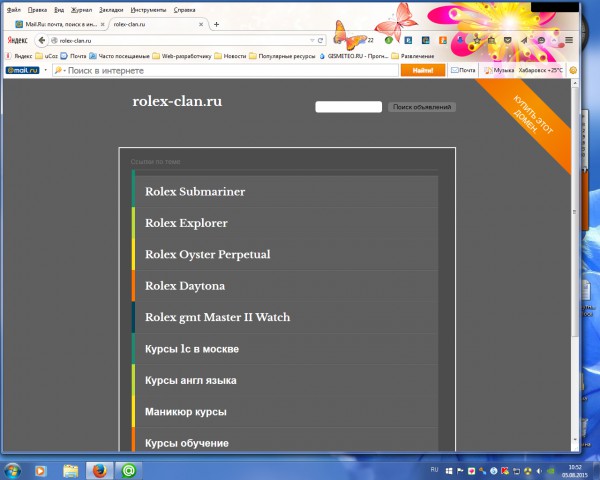The height and width of the screenshot is (480, 600).
Task: Open a new tab with the plus button
Action: (x=216, y=24)
